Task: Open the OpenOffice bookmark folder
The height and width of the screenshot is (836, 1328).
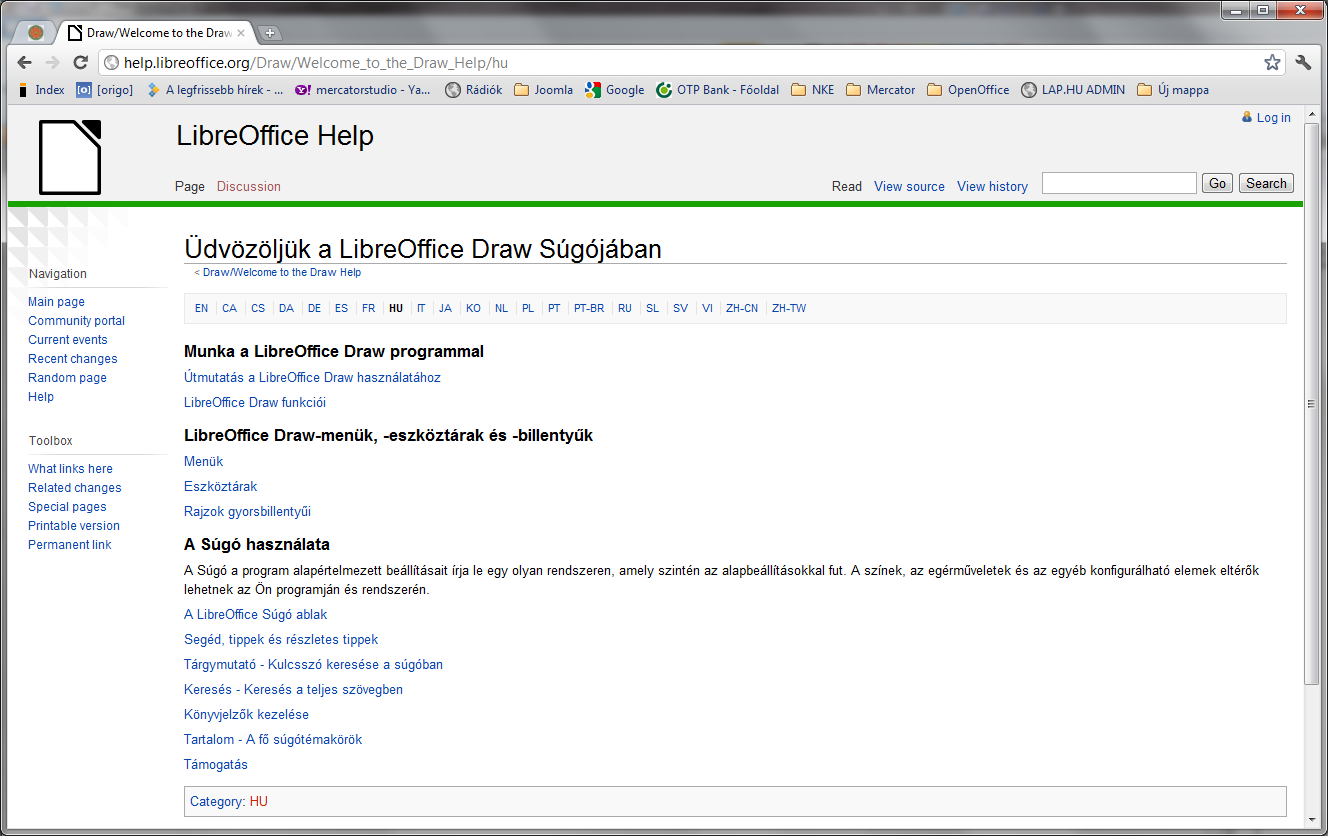Action: pyautogui.click(x=968, y=90)
